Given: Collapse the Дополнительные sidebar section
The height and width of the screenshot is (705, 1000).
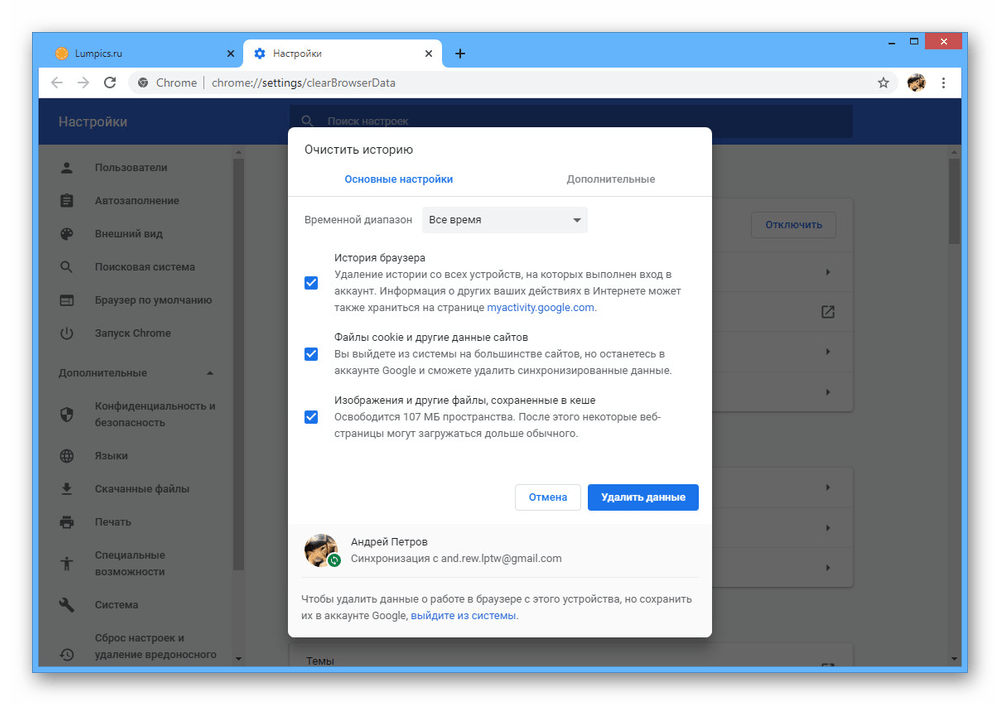Looking at the screenshot, I should [209, 373].
